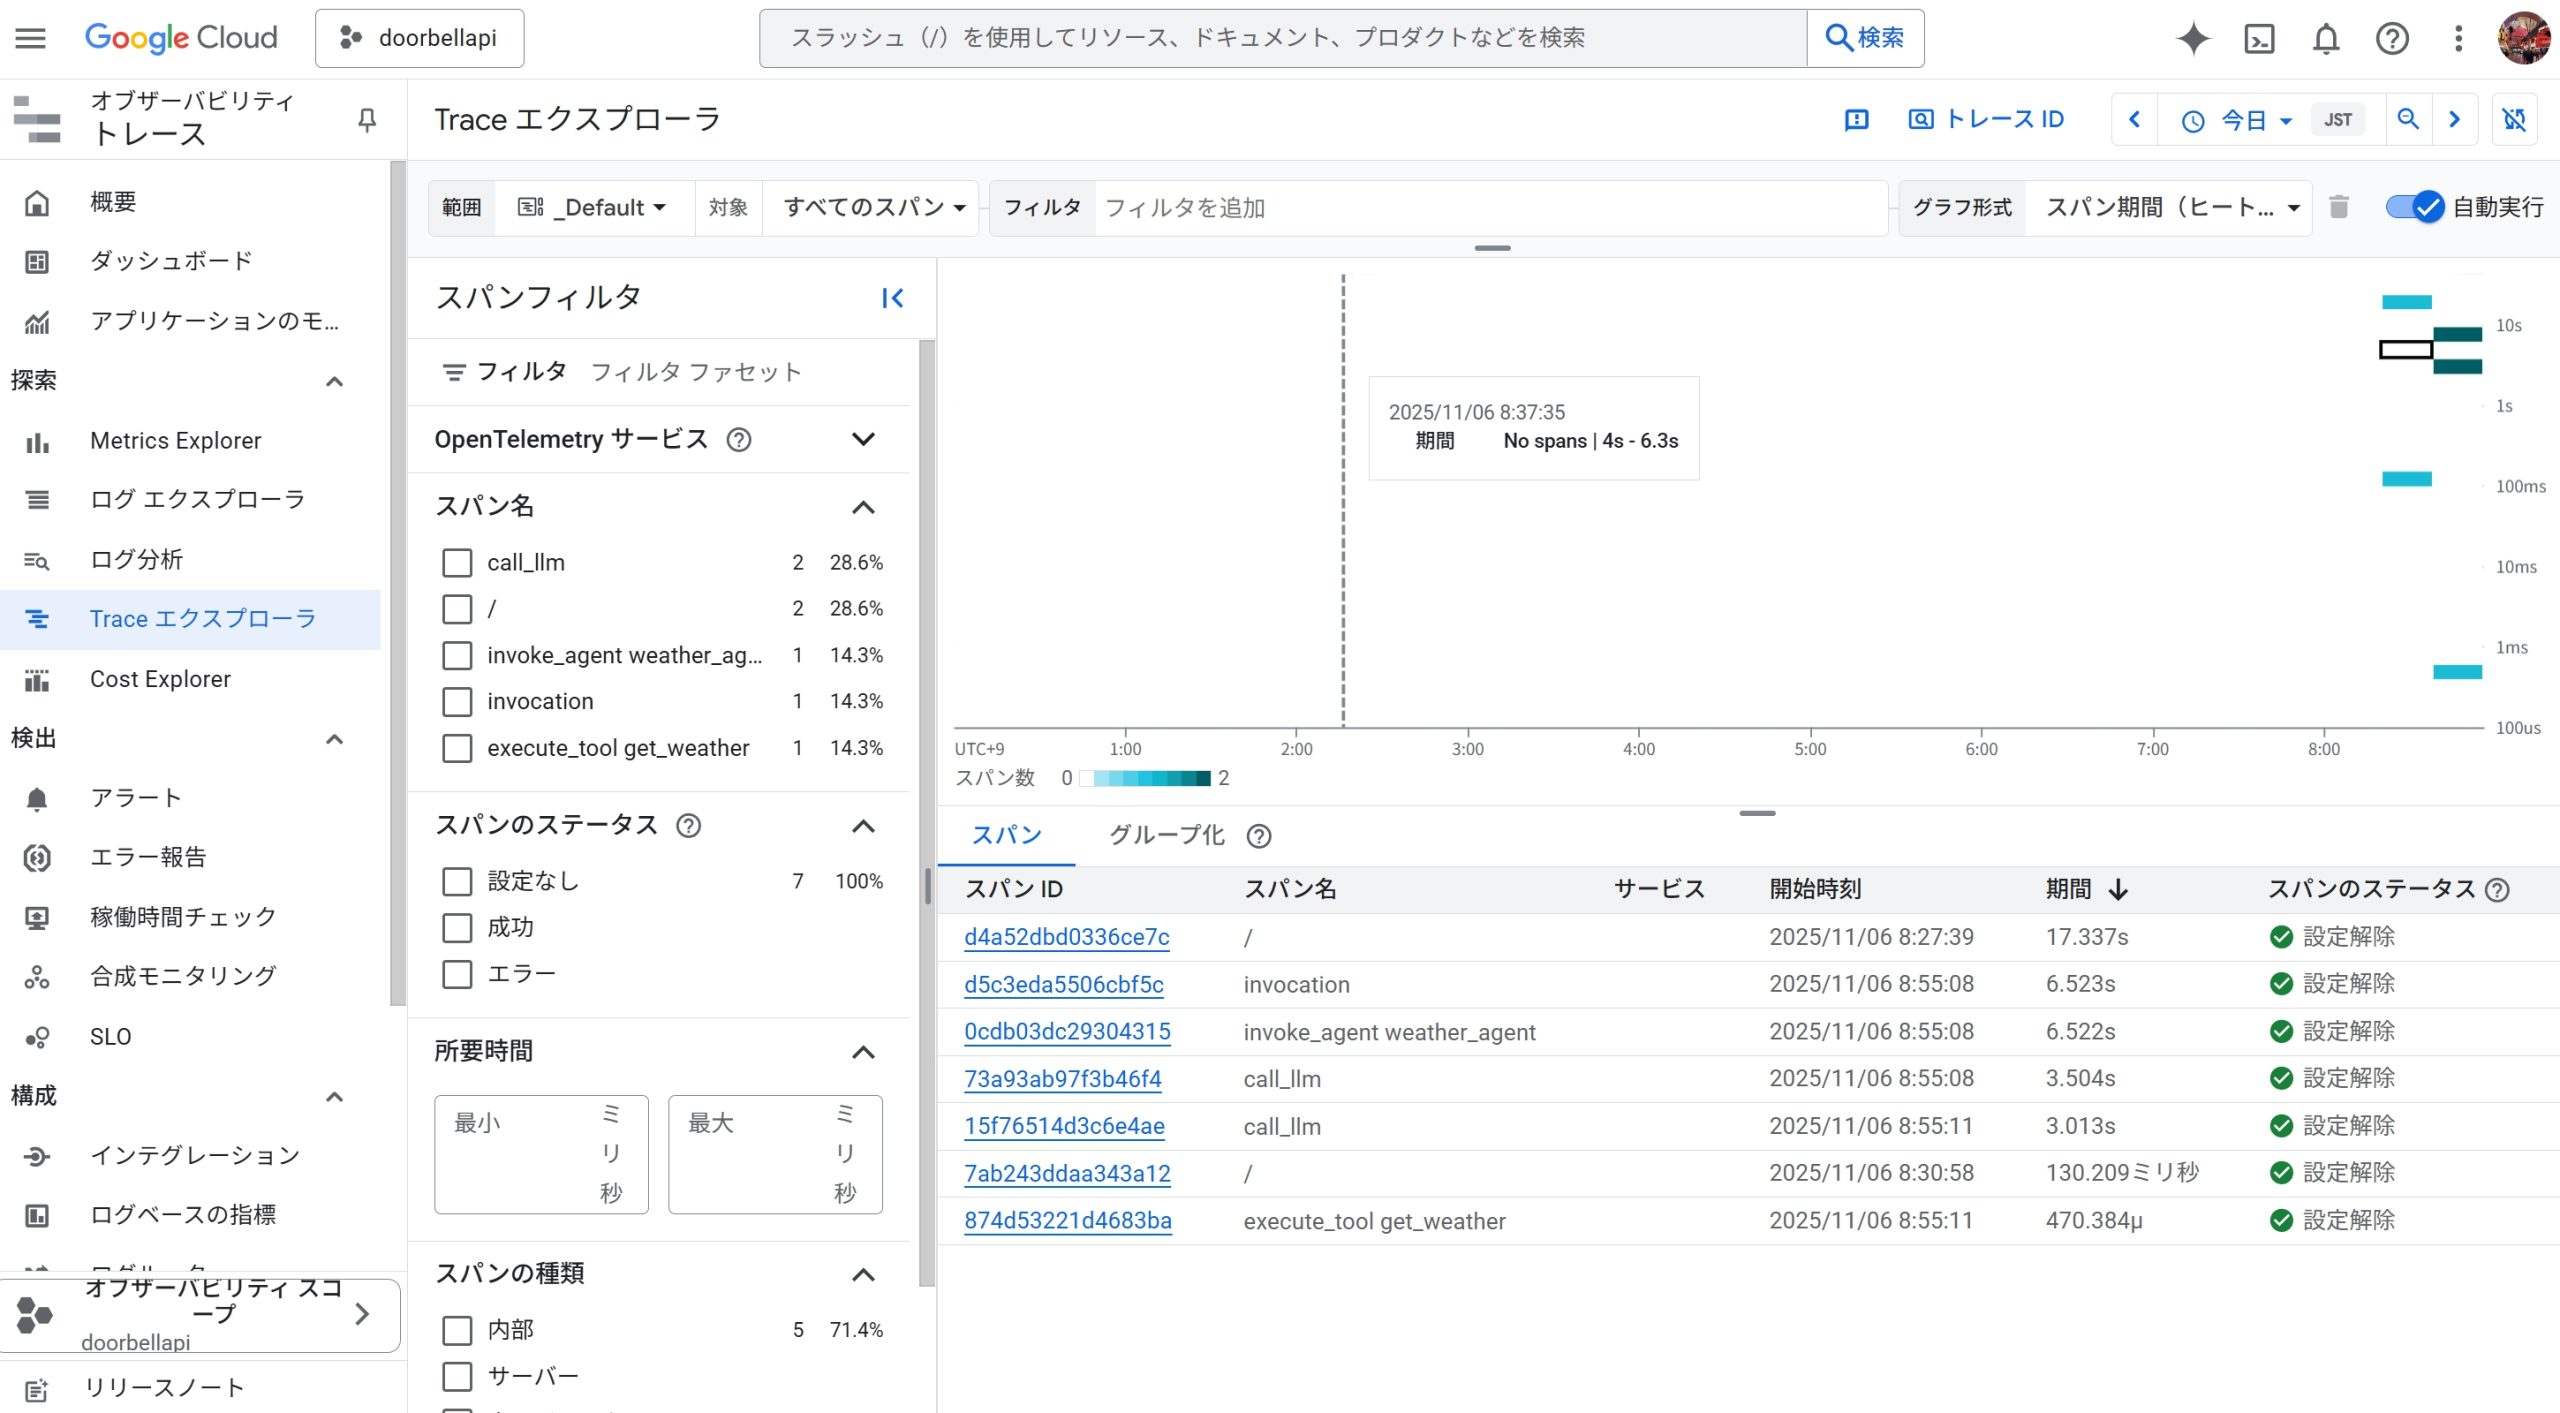The height and width of the screenshot is (1413, 2560).
Task: Switch to the グループ化 tab
Action: (1166, 835)
